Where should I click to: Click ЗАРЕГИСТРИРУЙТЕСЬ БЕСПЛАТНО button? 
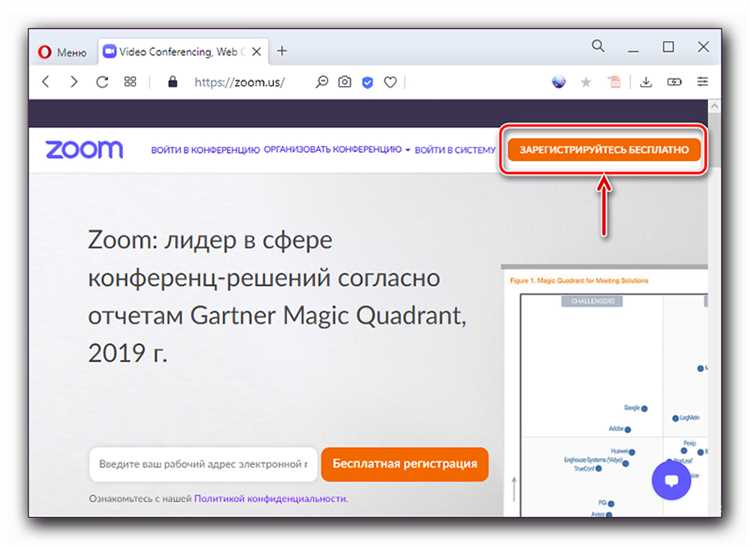pos(604,150)
